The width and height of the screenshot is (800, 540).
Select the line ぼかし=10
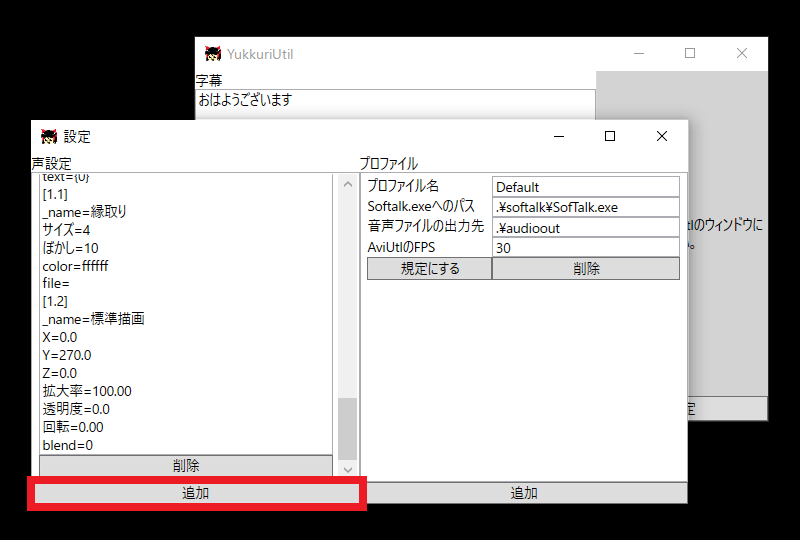(70, 248)
